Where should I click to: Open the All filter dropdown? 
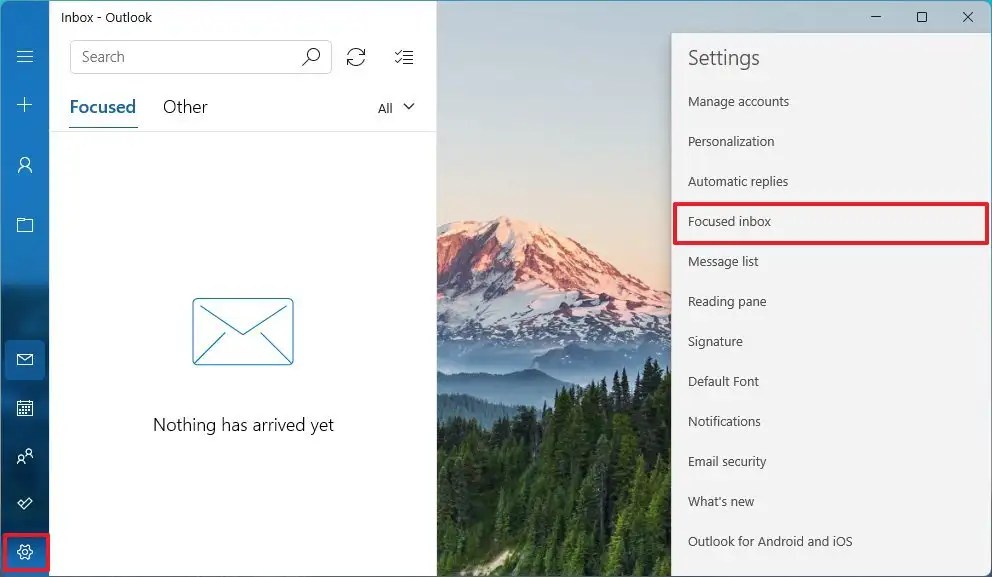tap(396, 107)
